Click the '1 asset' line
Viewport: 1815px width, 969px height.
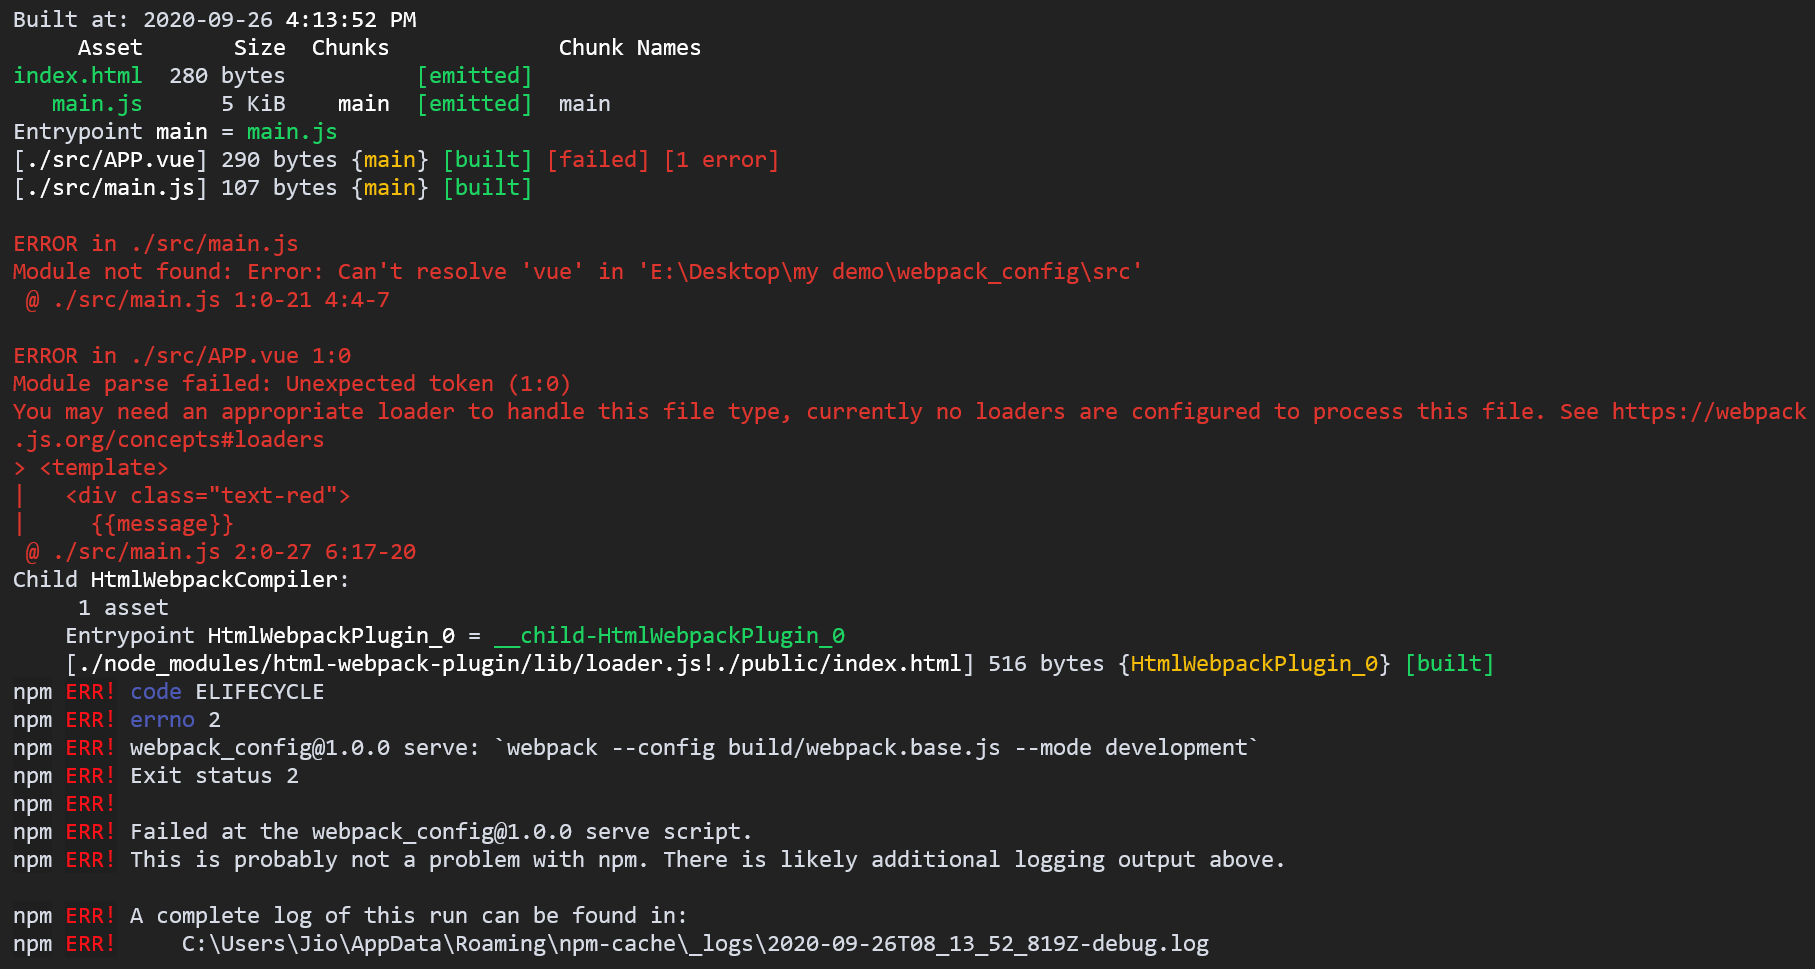click(x=123, y=608)
